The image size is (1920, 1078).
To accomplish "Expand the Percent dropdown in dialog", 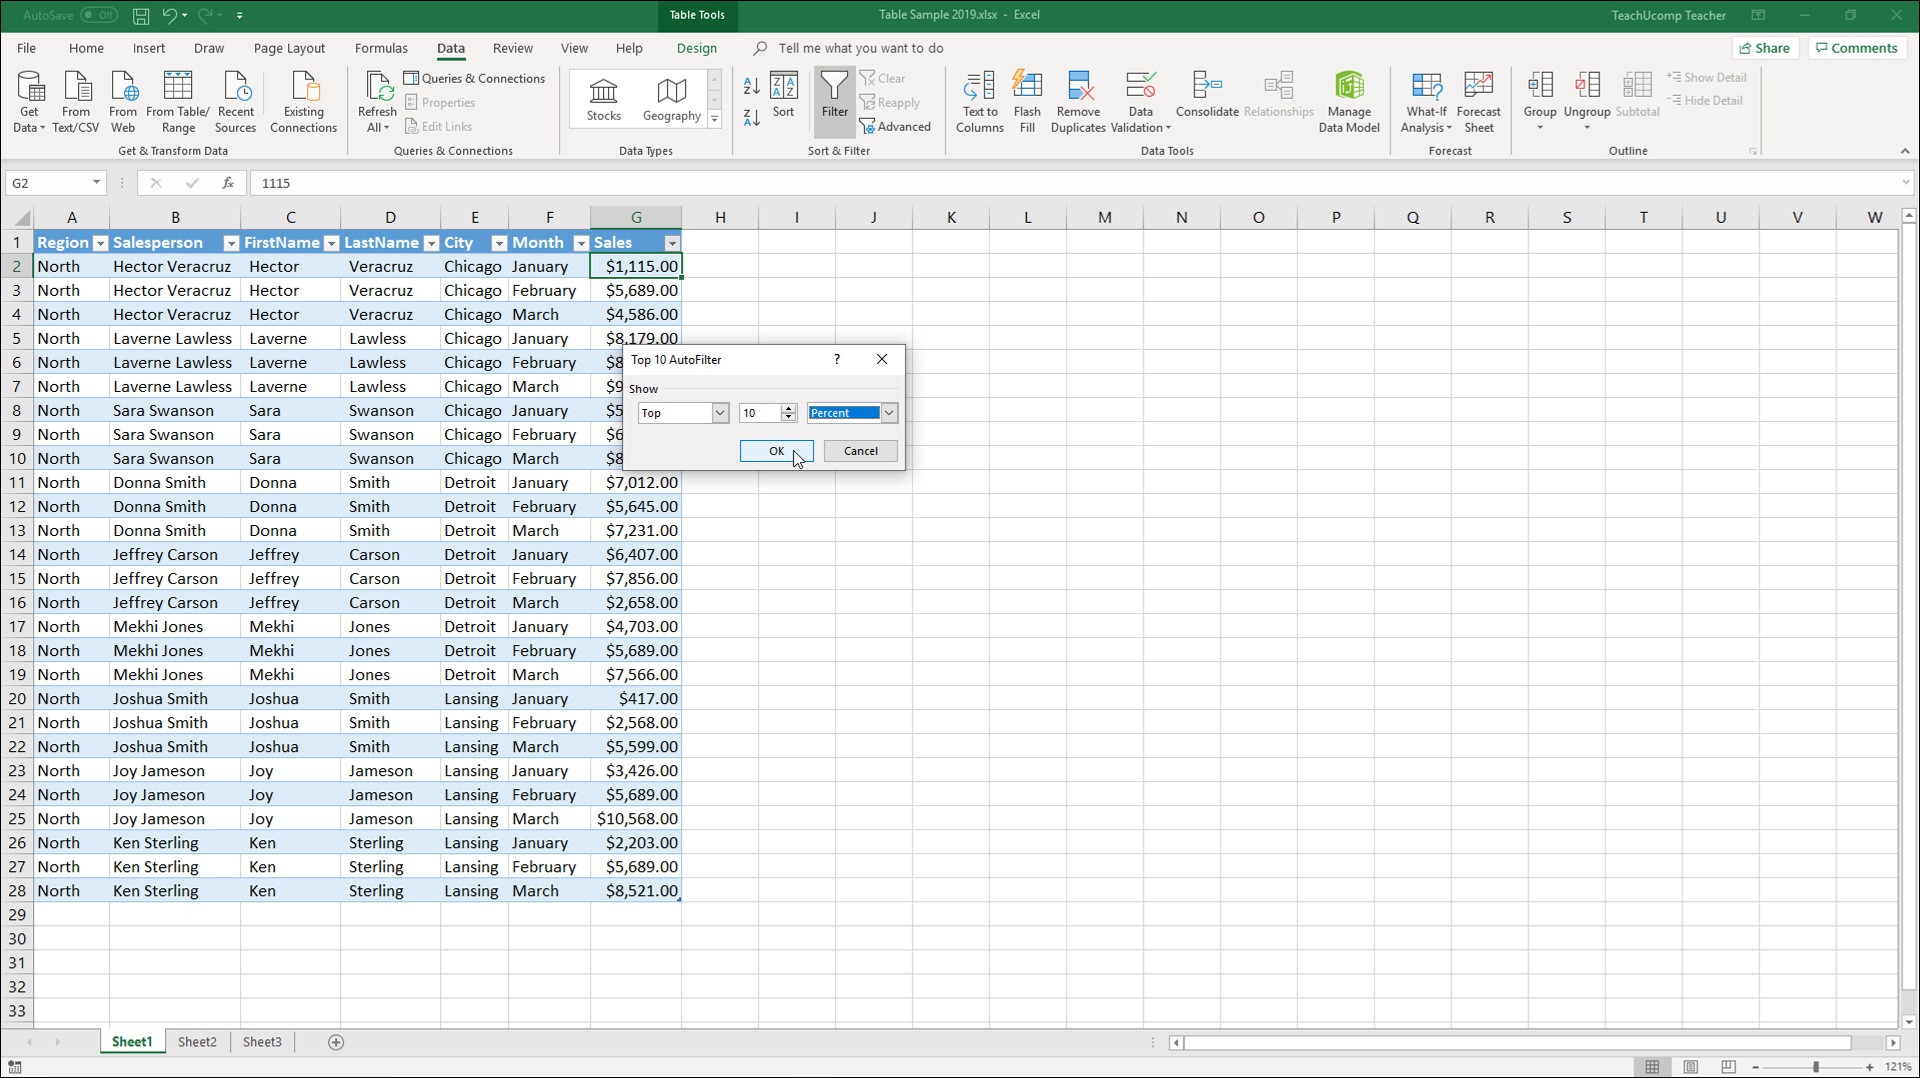I will [889, 413].
